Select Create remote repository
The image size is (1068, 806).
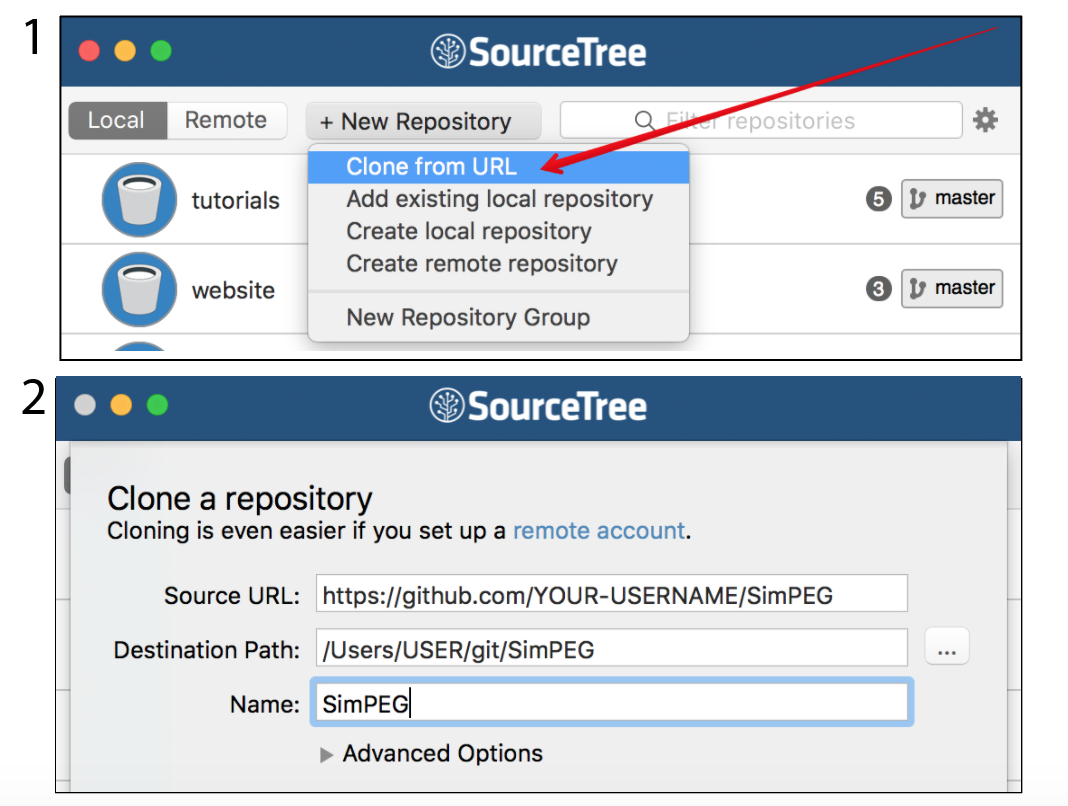point(482,263)
